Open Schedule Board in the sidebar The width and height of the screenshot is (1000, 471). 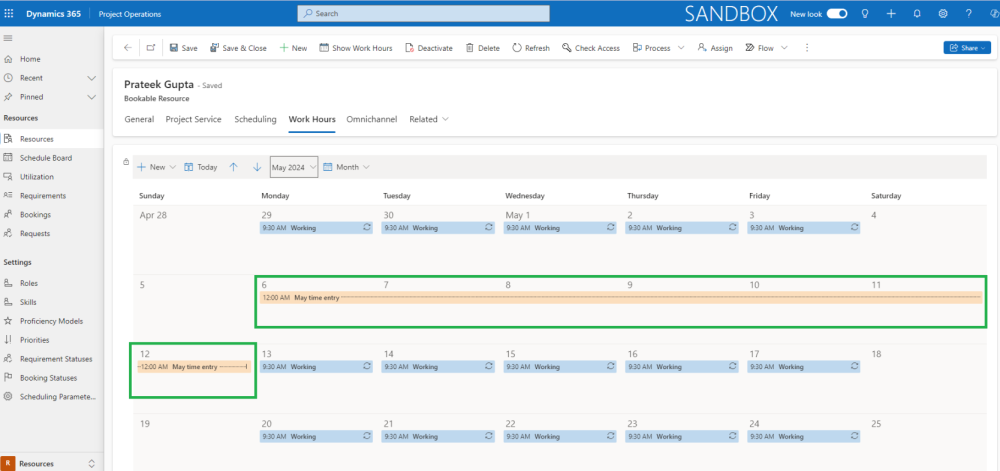pos(46,158)
